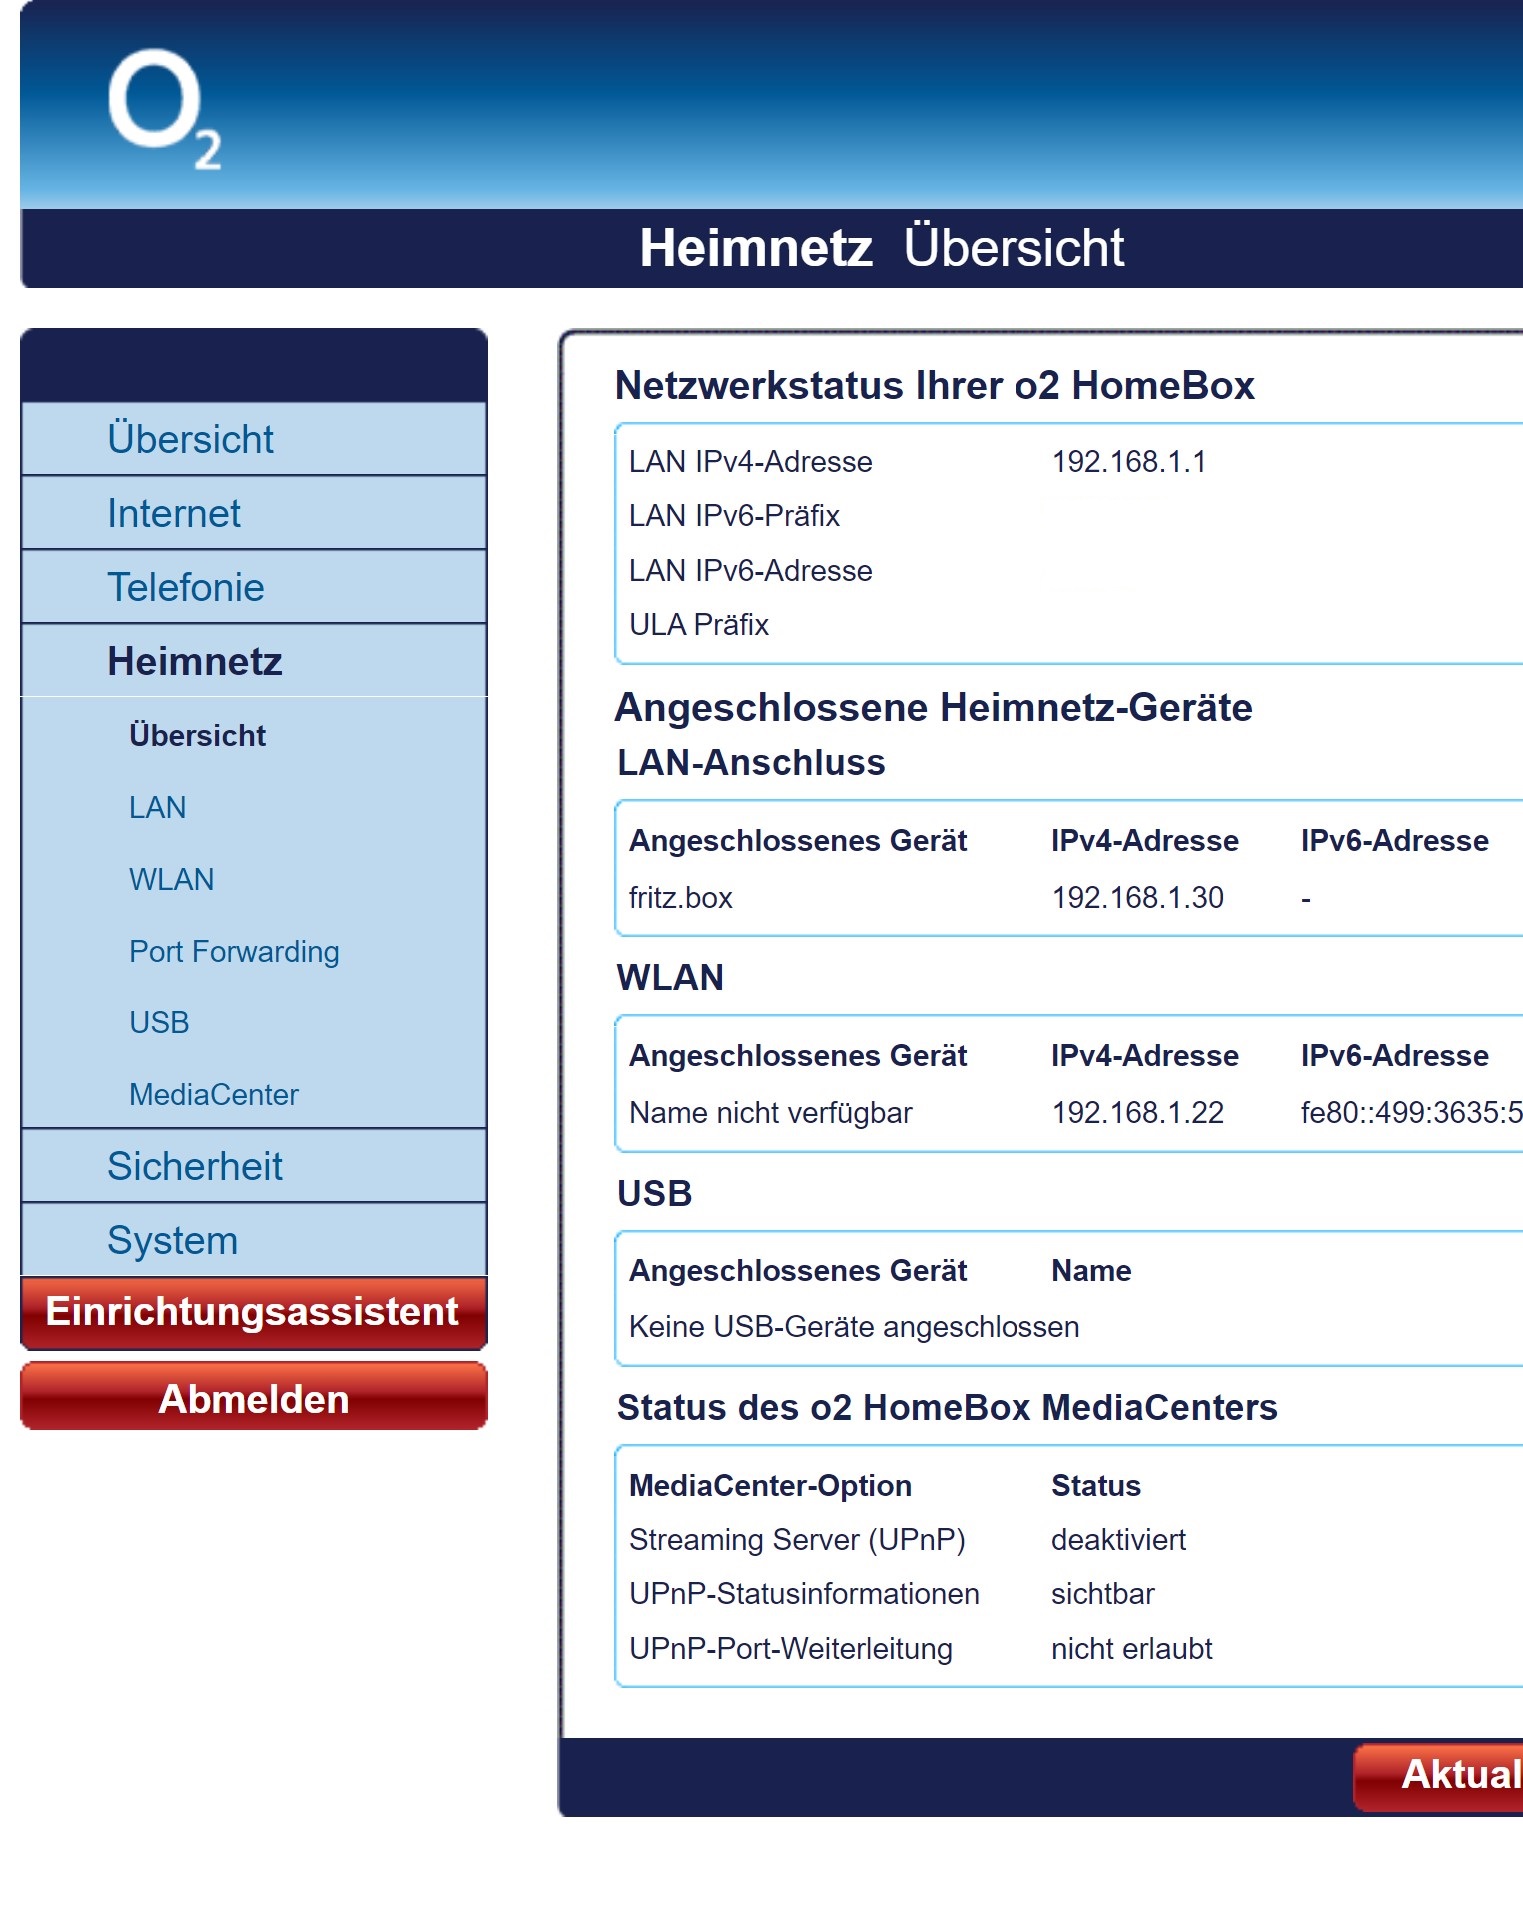Go to the Telefonie section
1523x1919 pixels.
tap(253, 587)
